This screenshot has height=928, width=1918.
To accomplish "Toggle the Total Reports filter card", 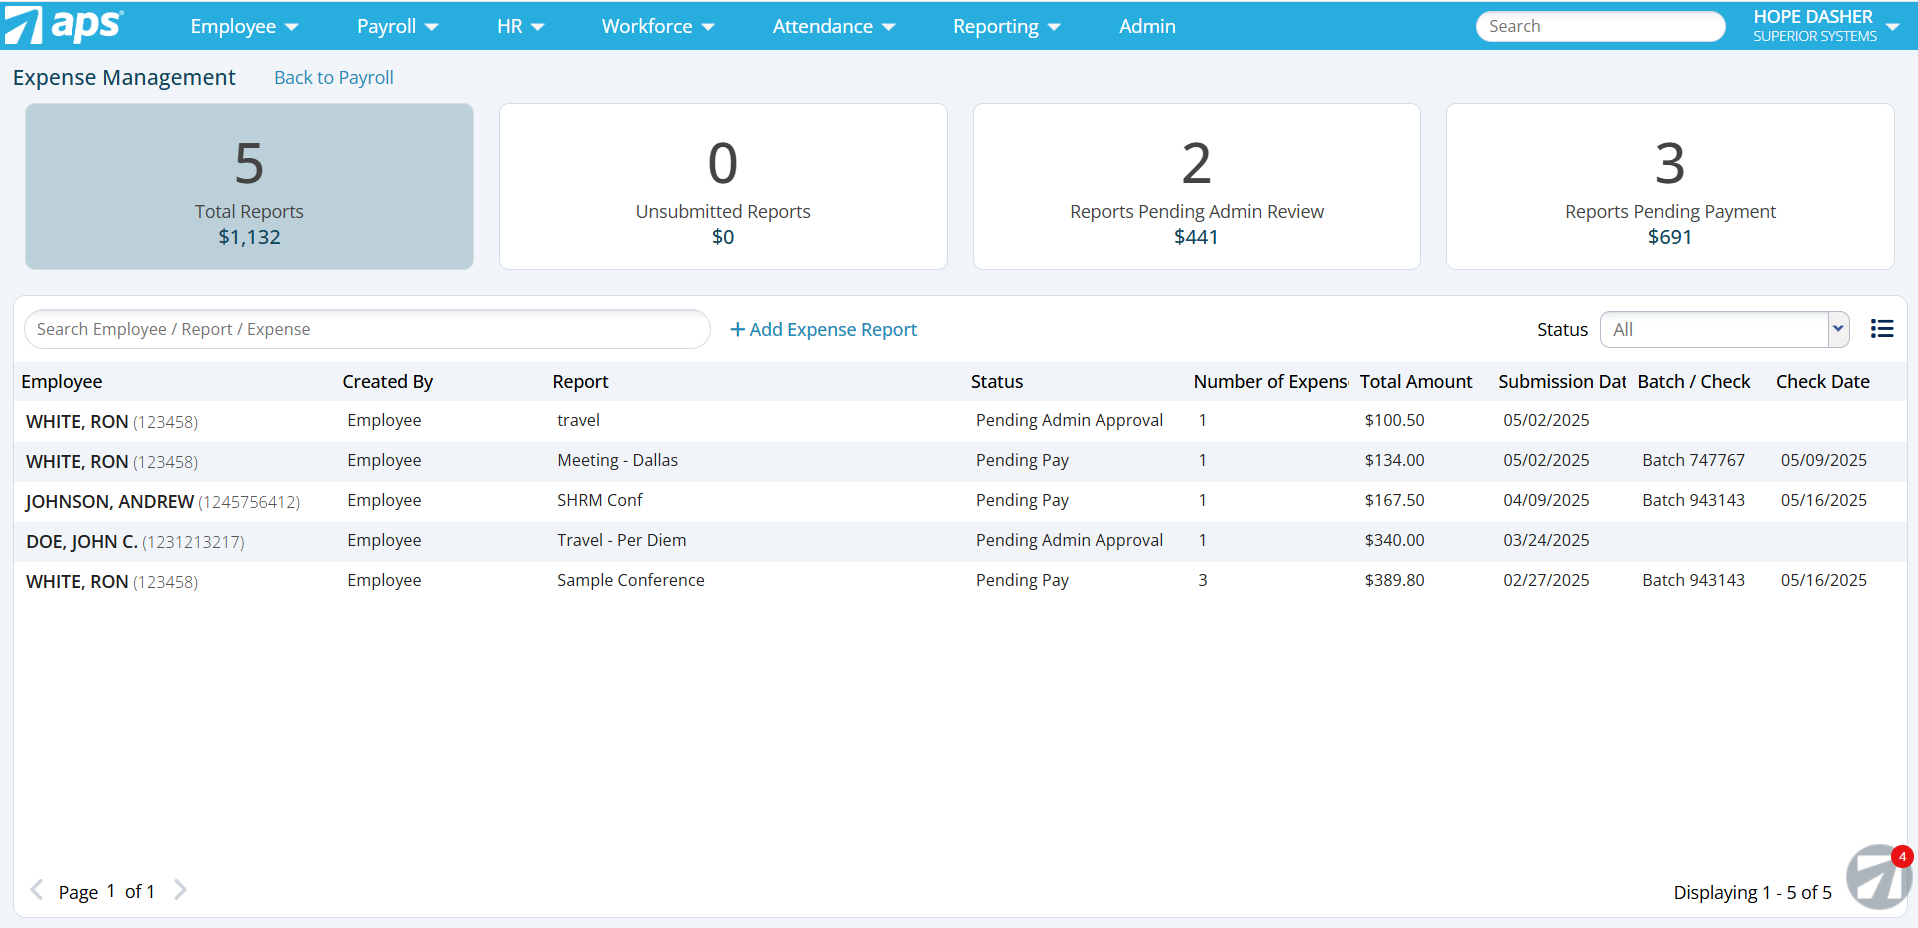I will pyautogui.click(x=248, y=186).
